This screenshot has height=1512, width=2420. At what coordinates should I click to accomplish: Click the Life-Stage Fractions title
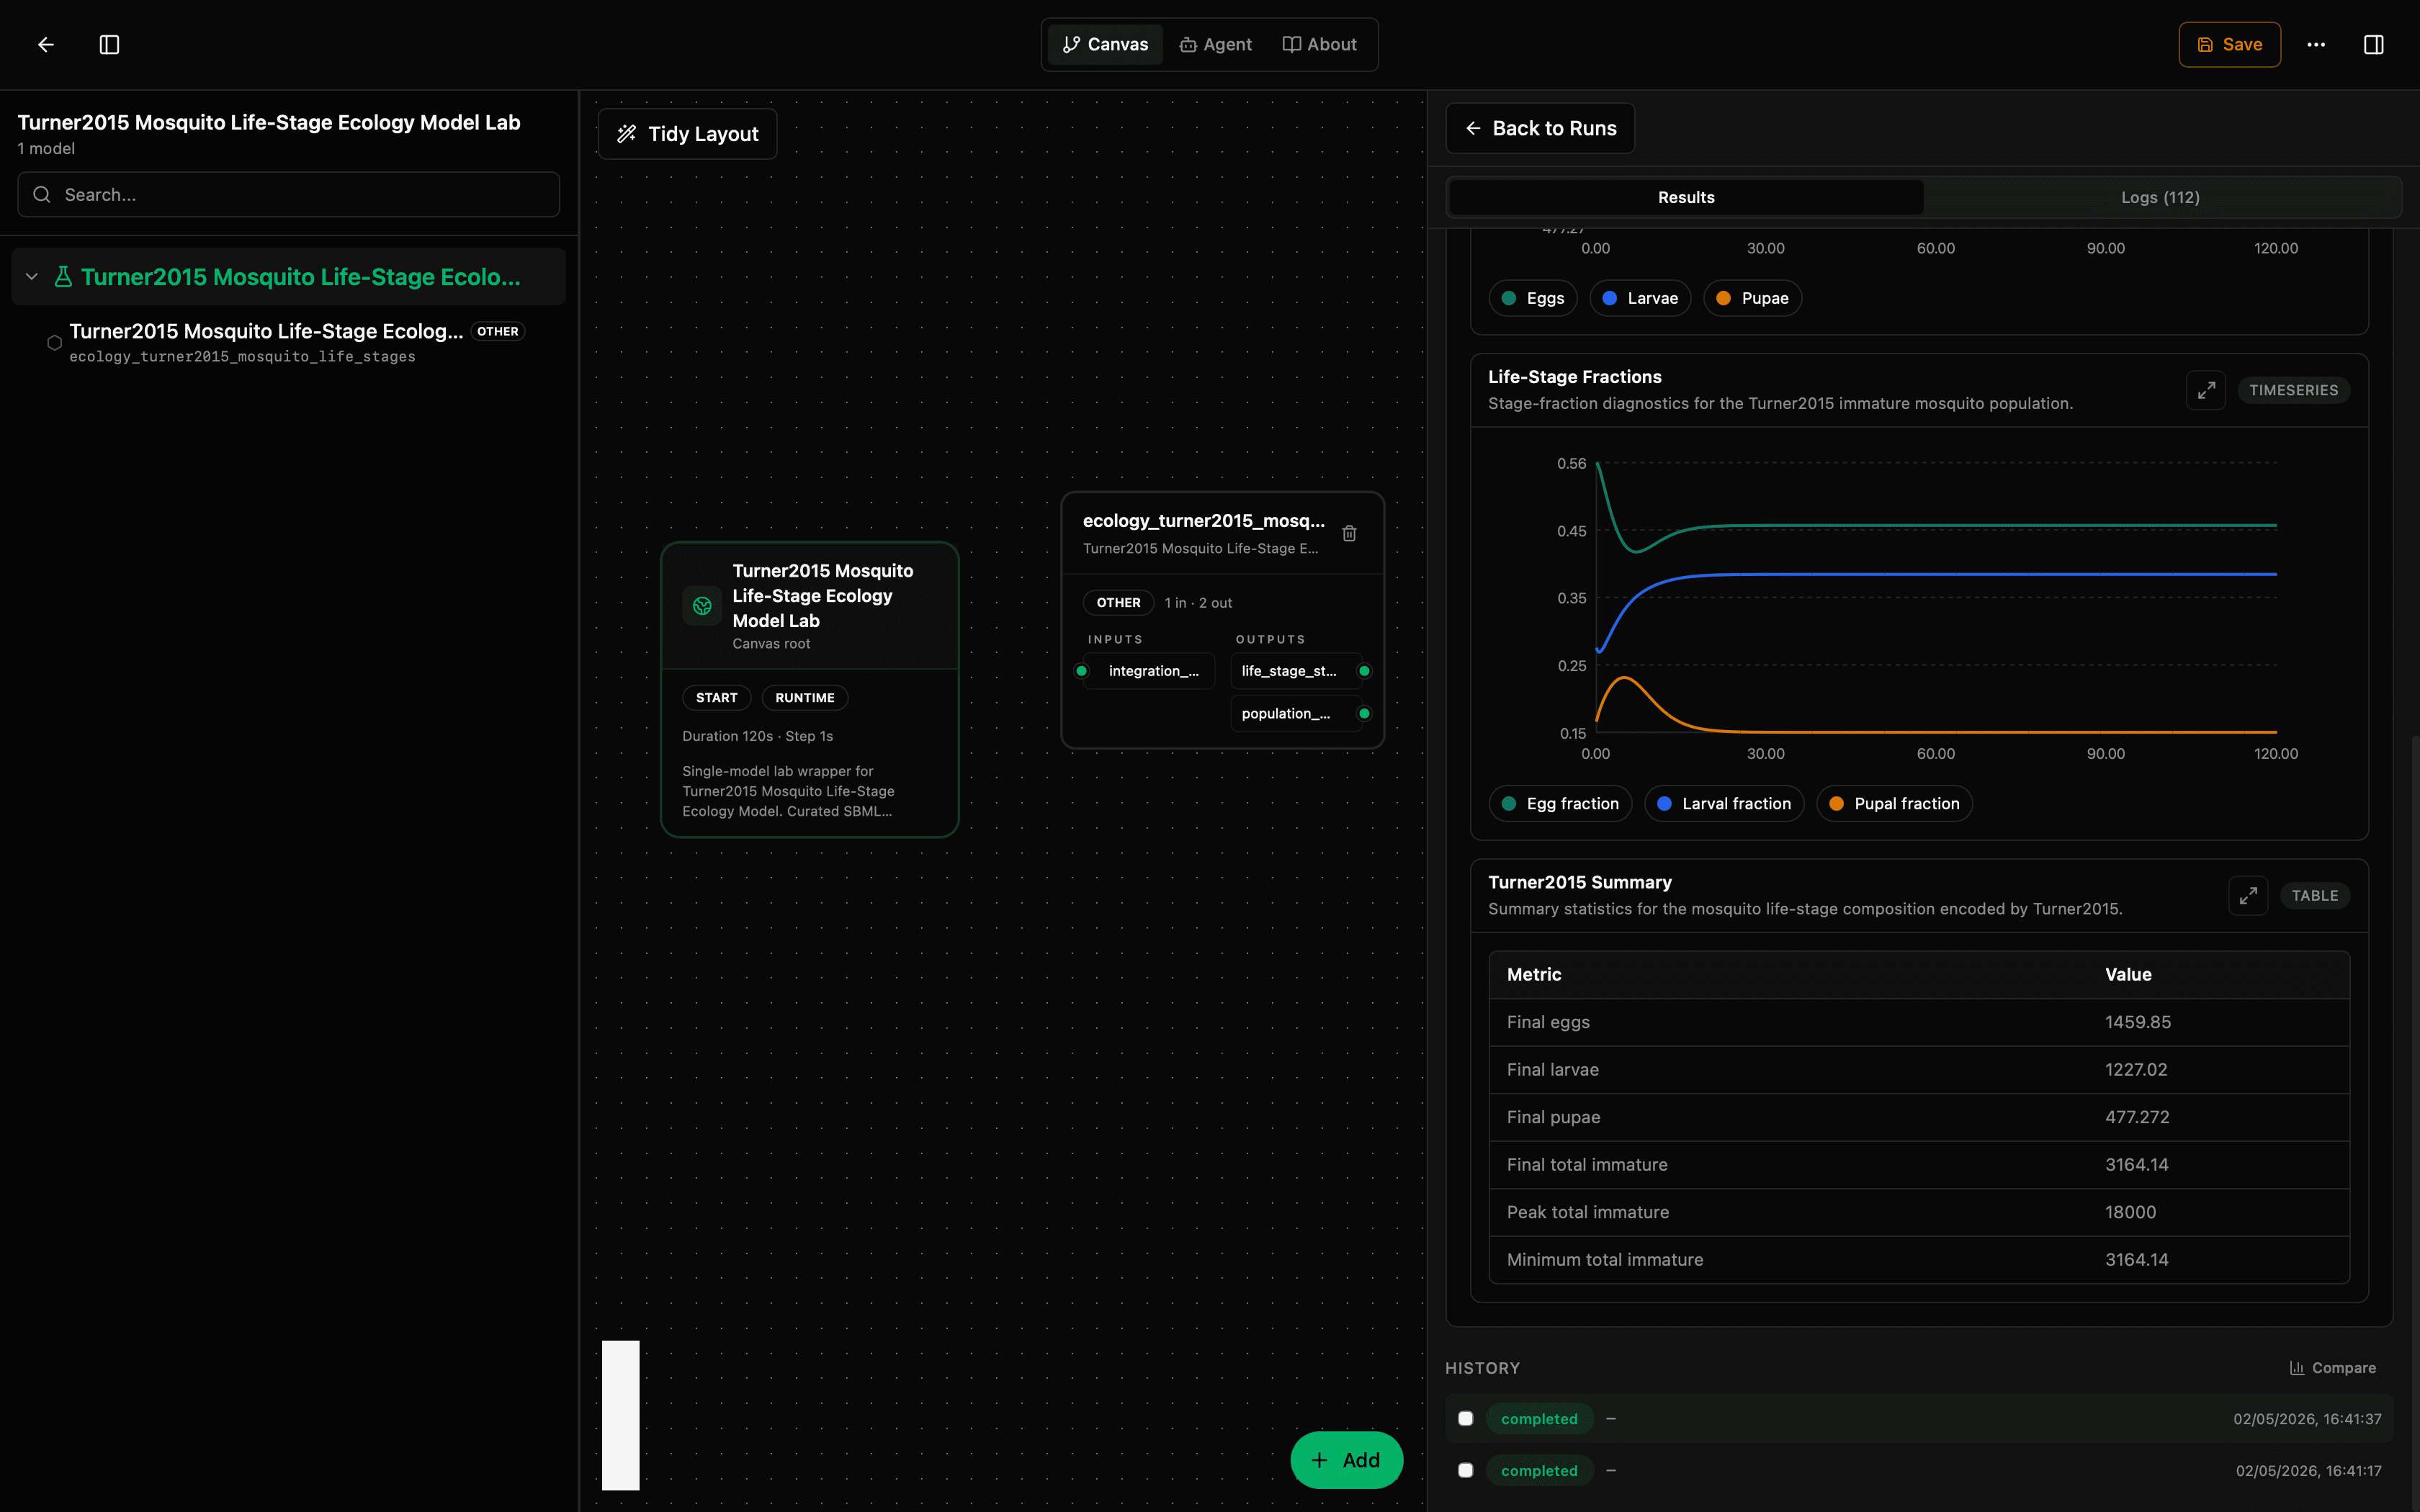[x=1574, y=377]
